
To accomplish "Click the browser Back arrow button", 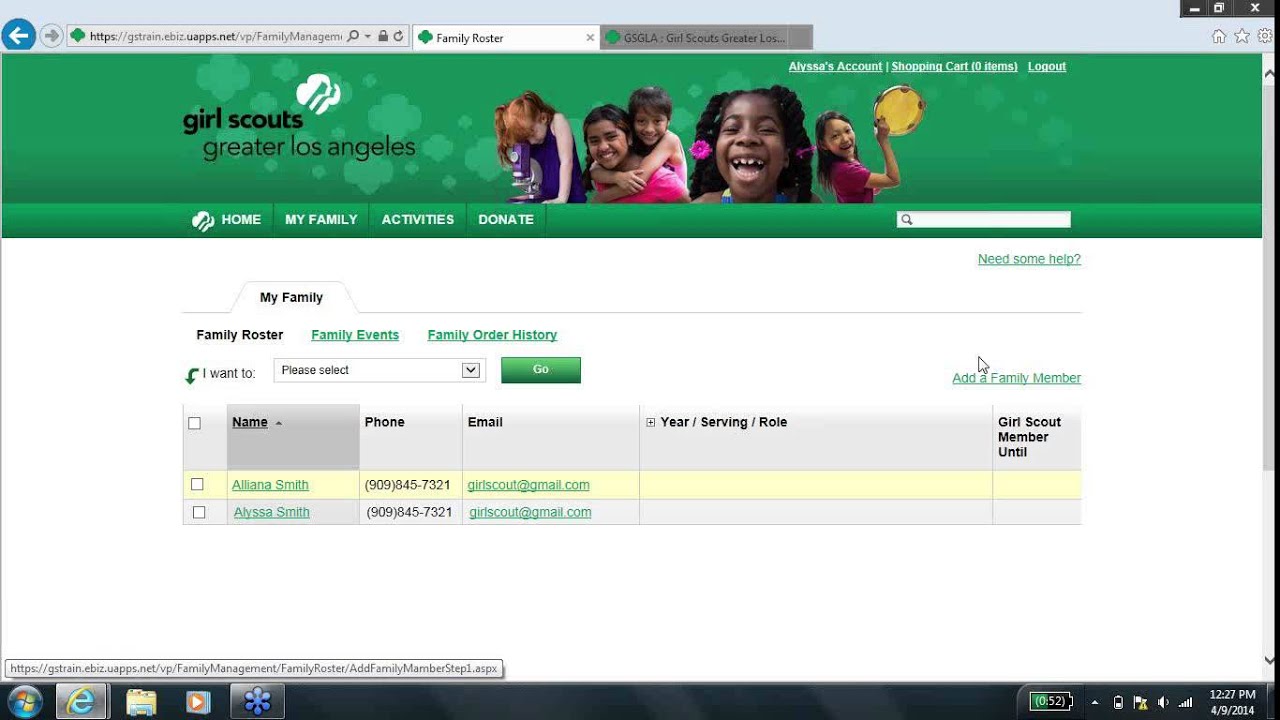I will (x=18, y=36).
